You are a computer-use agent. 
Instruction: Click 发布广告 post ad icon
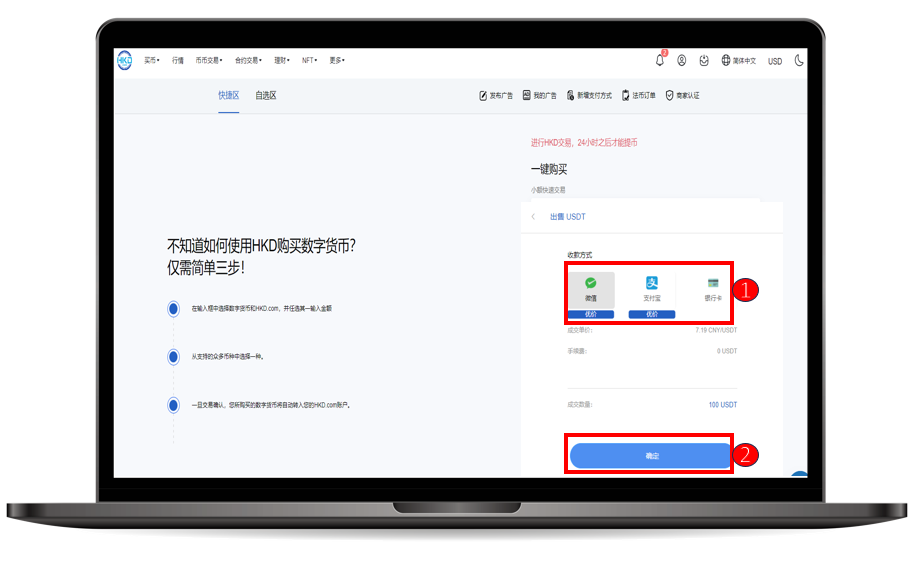[x=484, y=96]
